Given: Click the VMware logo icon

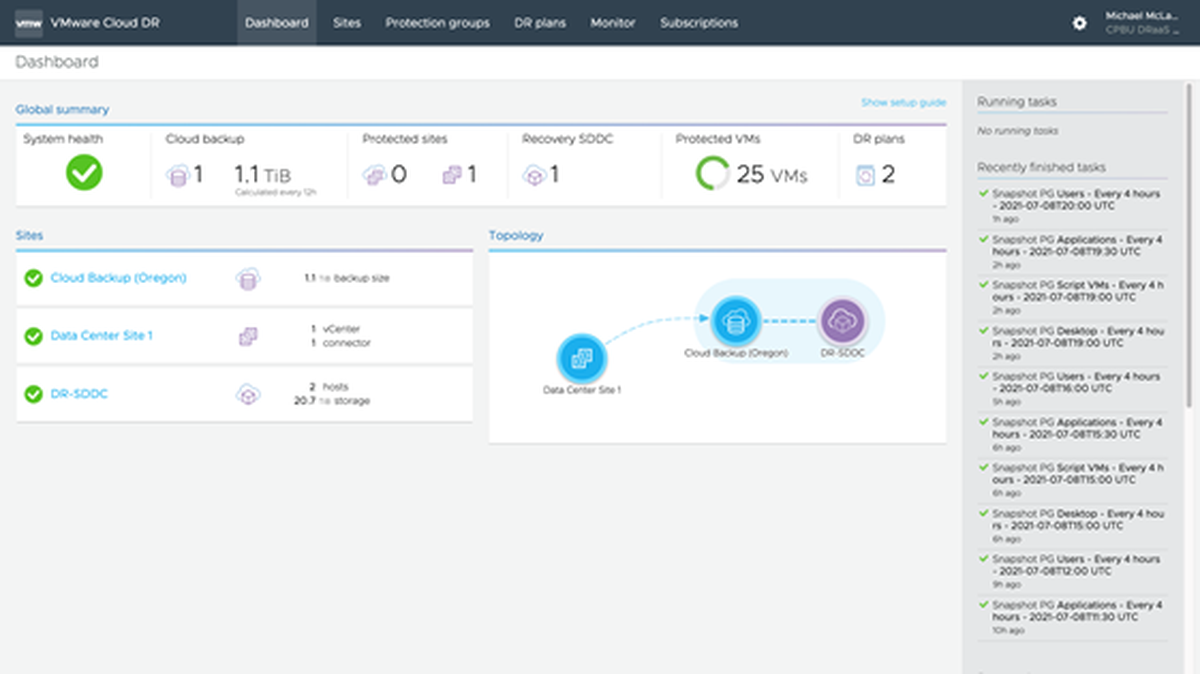Looking at the screenshot, I should click(x=29, y=22).
